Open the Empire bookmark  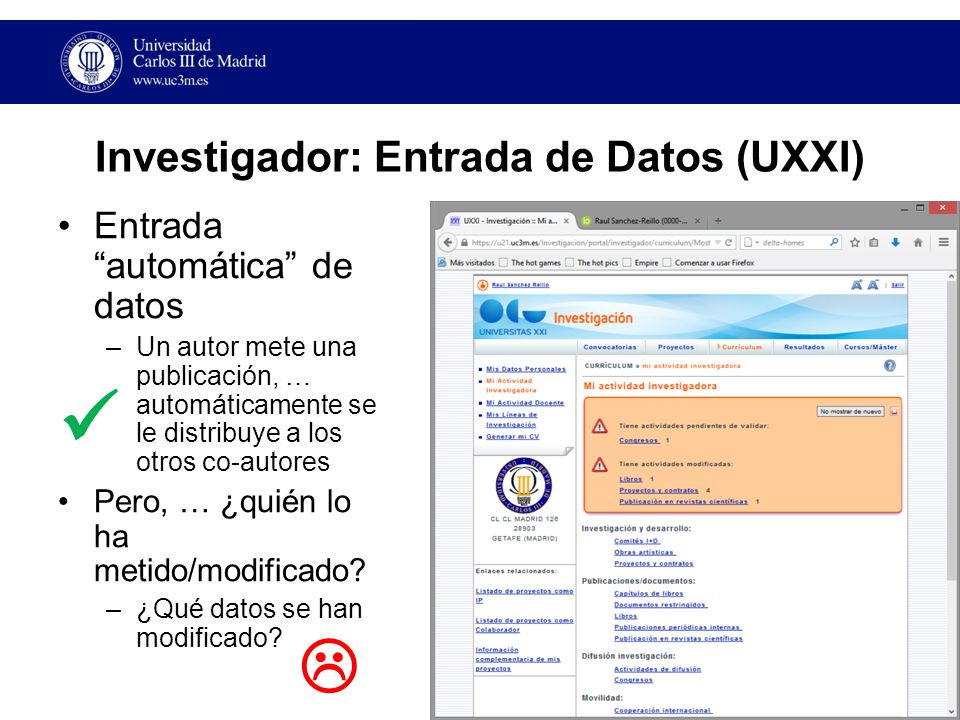point(640,263)
